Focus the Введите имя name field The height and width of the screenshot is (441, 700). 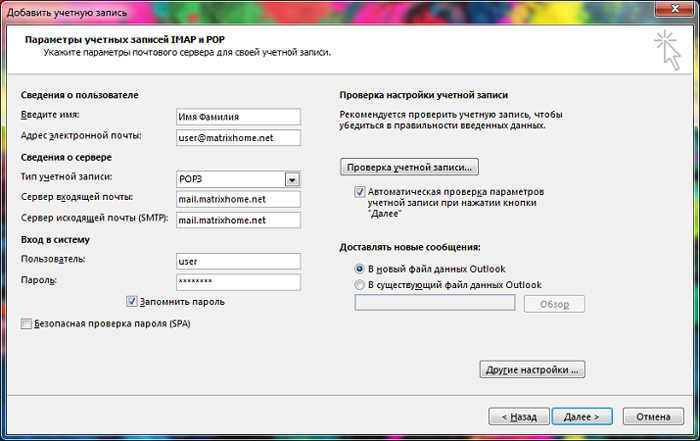tap(238, 117)
